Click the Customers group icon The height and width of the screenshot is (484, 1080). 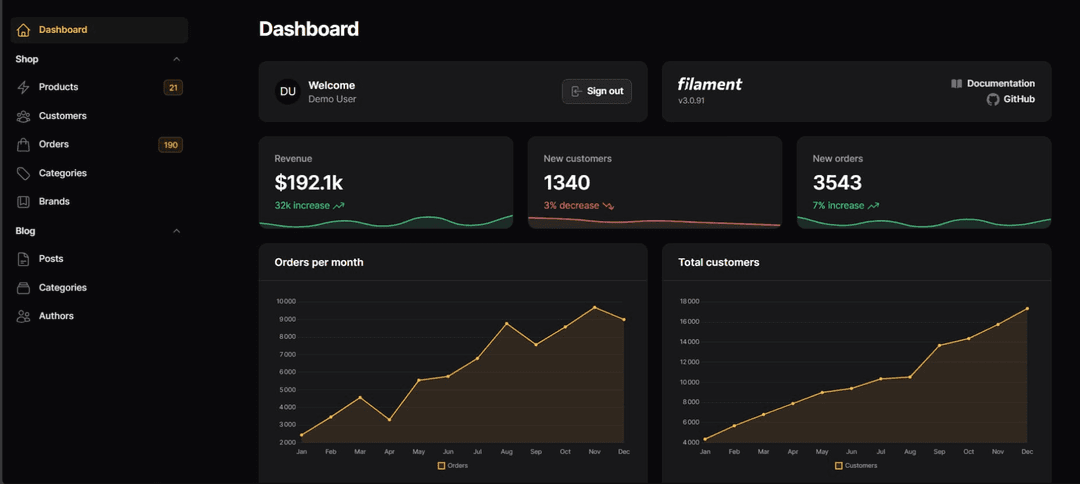pyautogui.click(x=24, y=116)
